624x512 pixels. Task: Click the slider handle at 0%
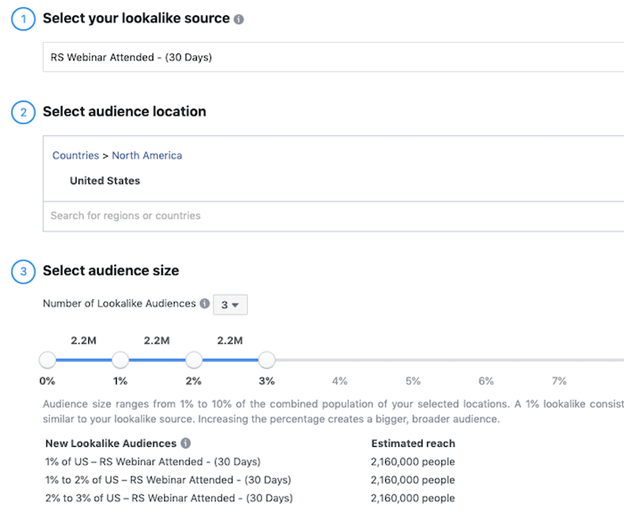(x=47, y=360)
